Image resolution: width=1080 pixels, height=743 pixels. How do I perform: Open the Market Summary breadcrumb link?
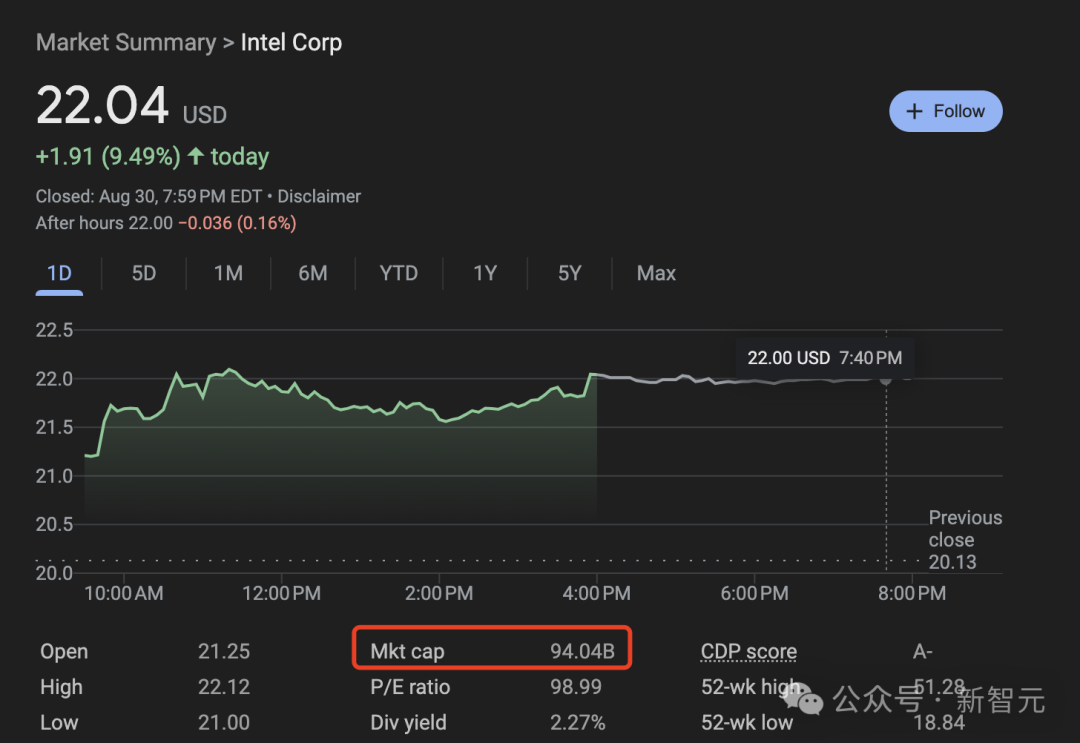(x=126, y=43)
